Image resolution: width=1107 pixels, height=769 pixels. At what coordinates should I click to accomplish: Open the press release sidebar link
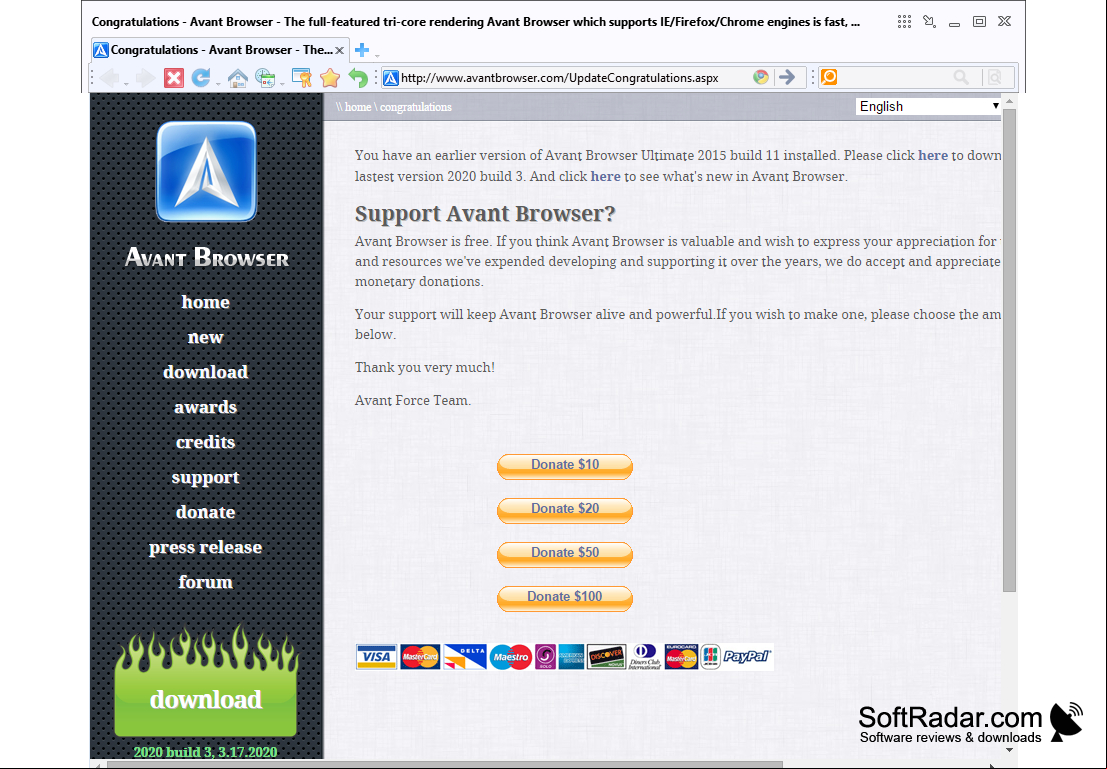click(x=205, y=547)
